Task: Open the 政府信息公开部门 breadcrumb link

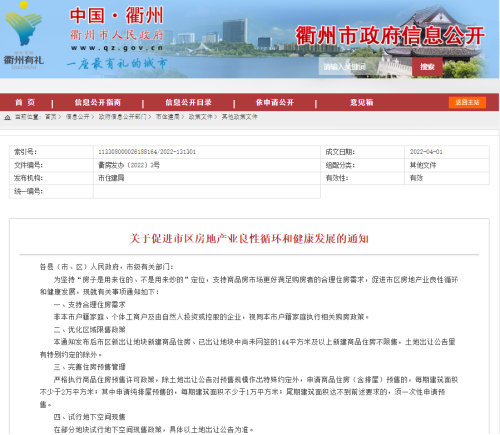Action: (122, 117)
